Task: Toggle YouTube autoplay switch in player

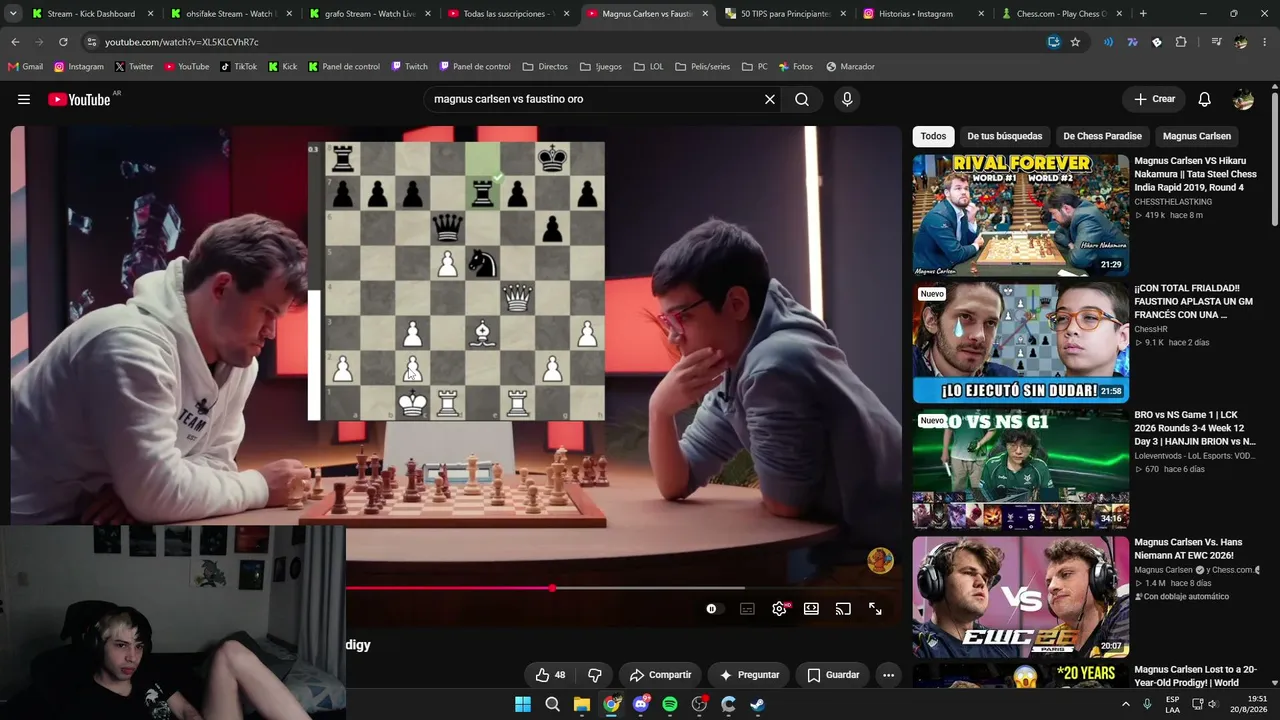Action: (712, 608)
